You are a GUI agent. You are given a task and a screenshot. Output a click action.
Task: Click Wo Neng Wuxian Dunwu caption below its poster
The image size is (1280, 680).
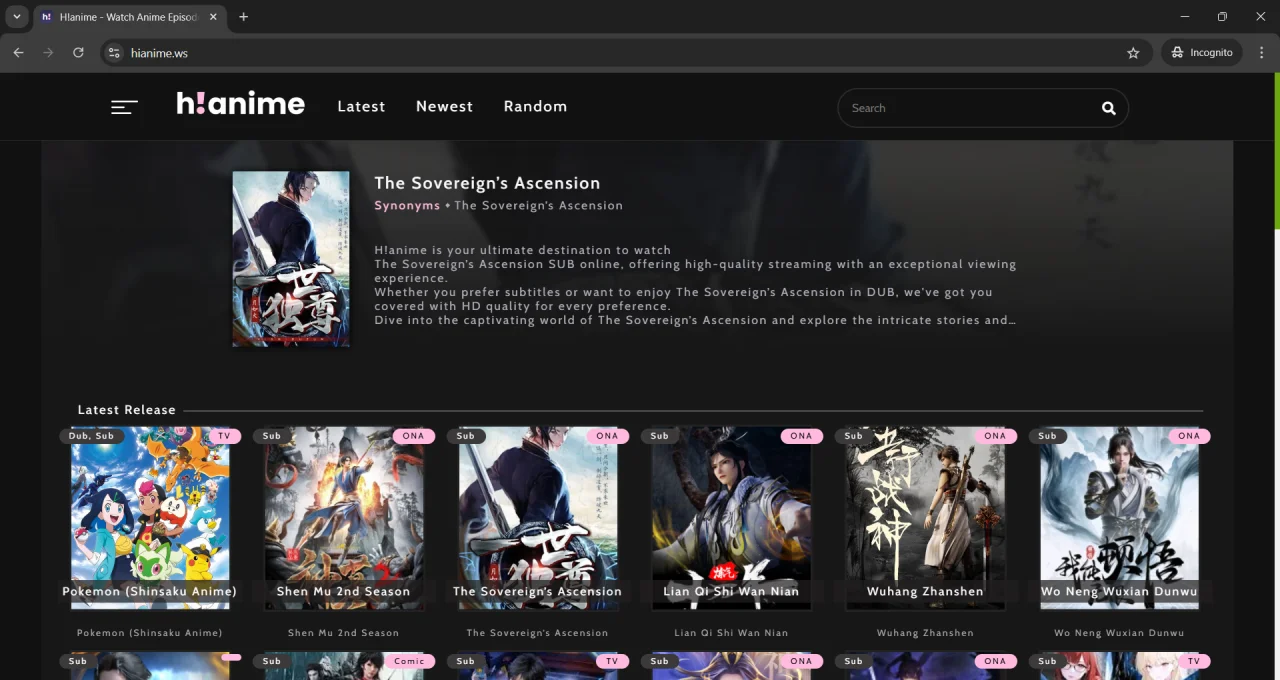(1120, 633)
